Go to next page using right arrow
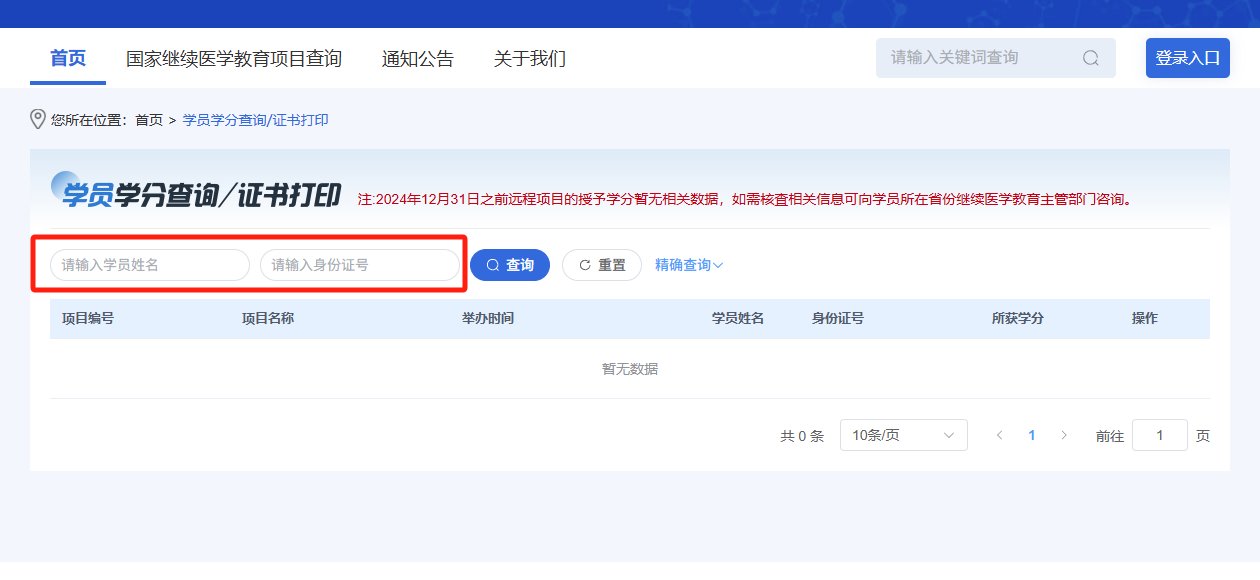 (x=1064, y=436)
